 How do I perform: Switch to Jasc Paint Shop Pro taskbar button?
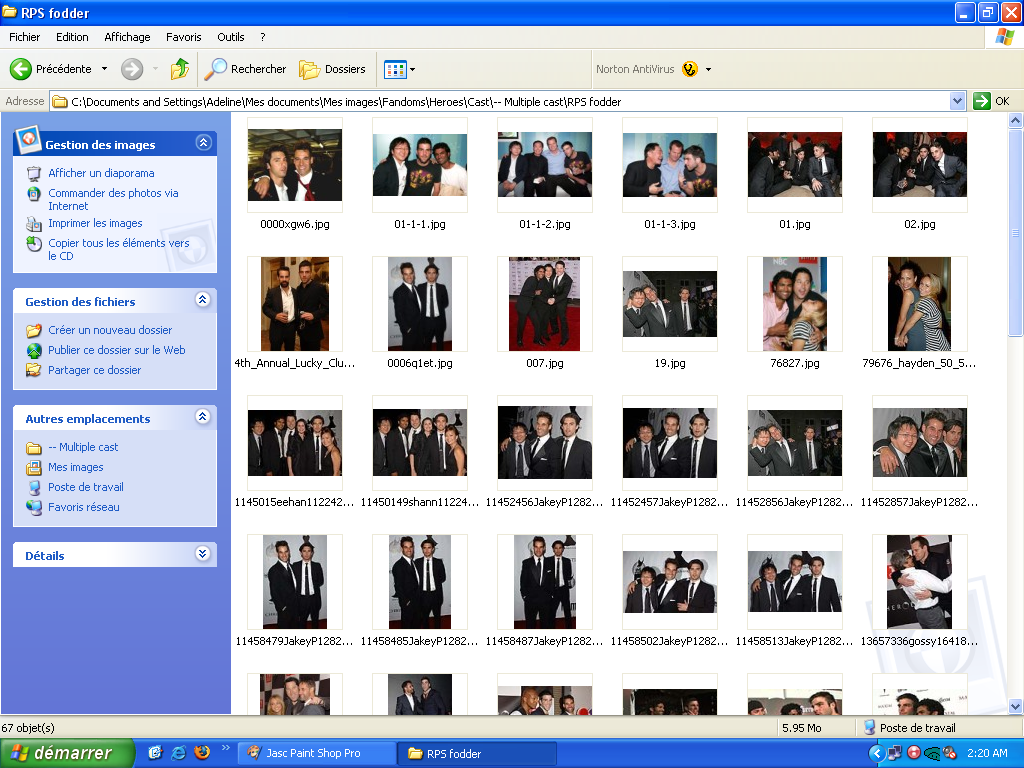(x=313, y=753)
